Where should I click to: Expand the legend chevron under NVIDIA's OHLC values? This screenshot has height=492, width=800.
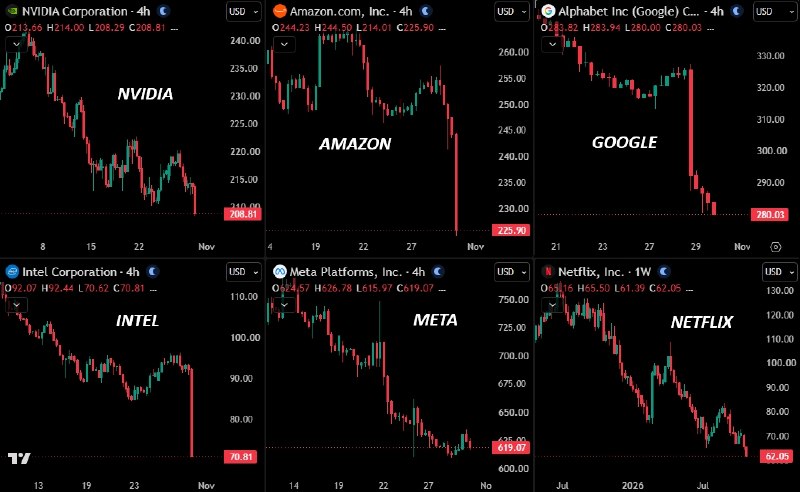[x=16, y=44]
